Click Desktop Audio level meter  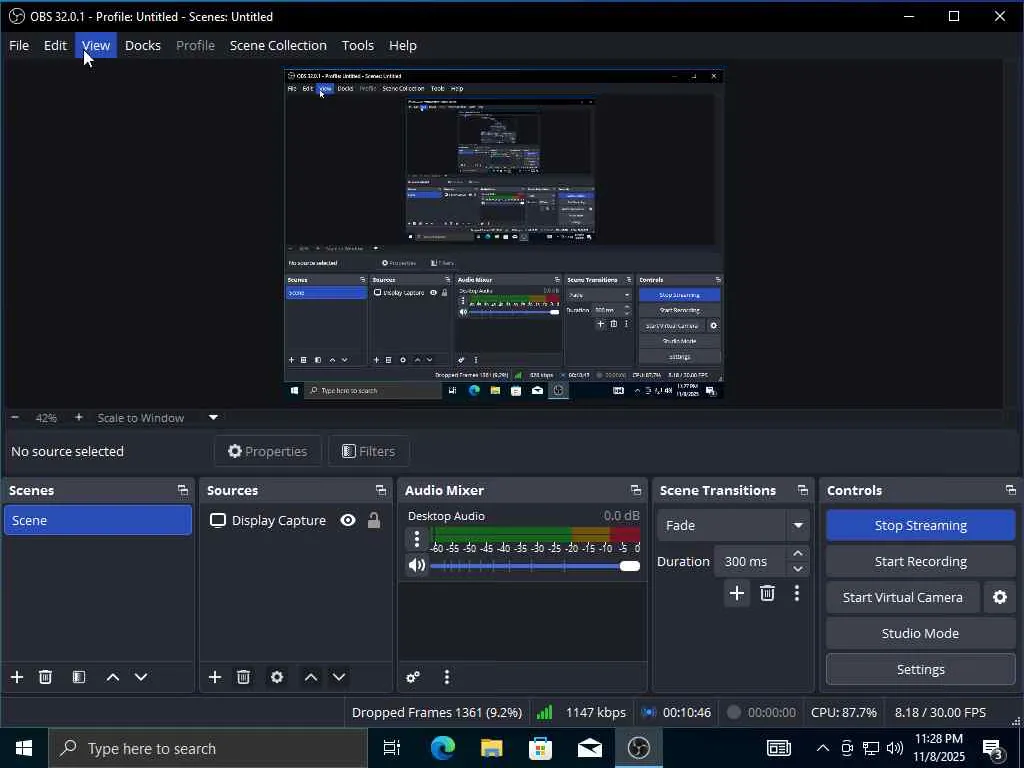(x=535, y=534)
